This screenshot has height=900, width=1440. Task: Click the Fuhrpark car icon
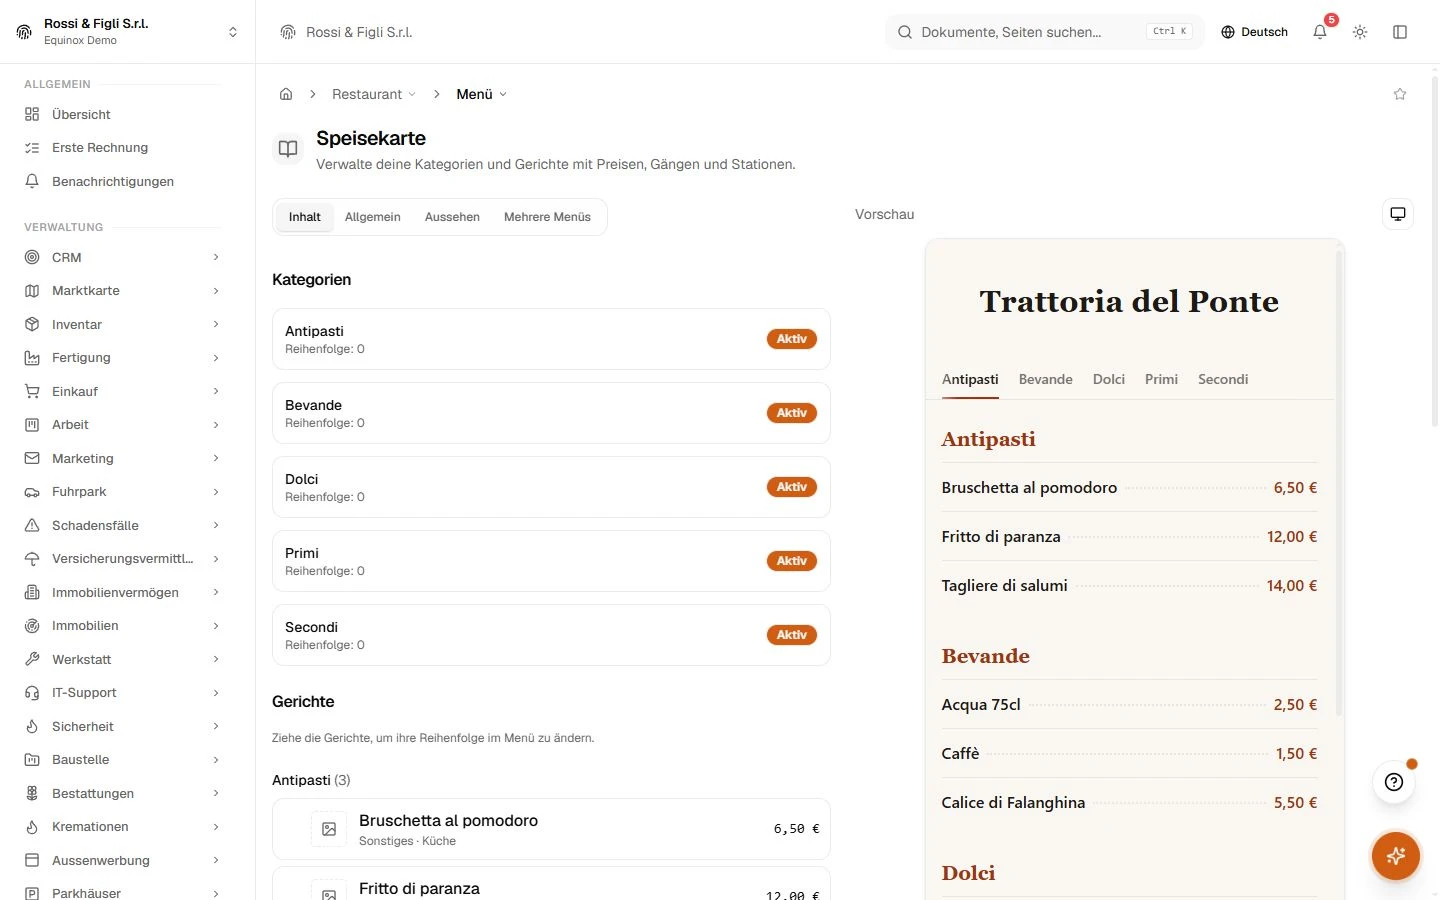coord(32,492)
